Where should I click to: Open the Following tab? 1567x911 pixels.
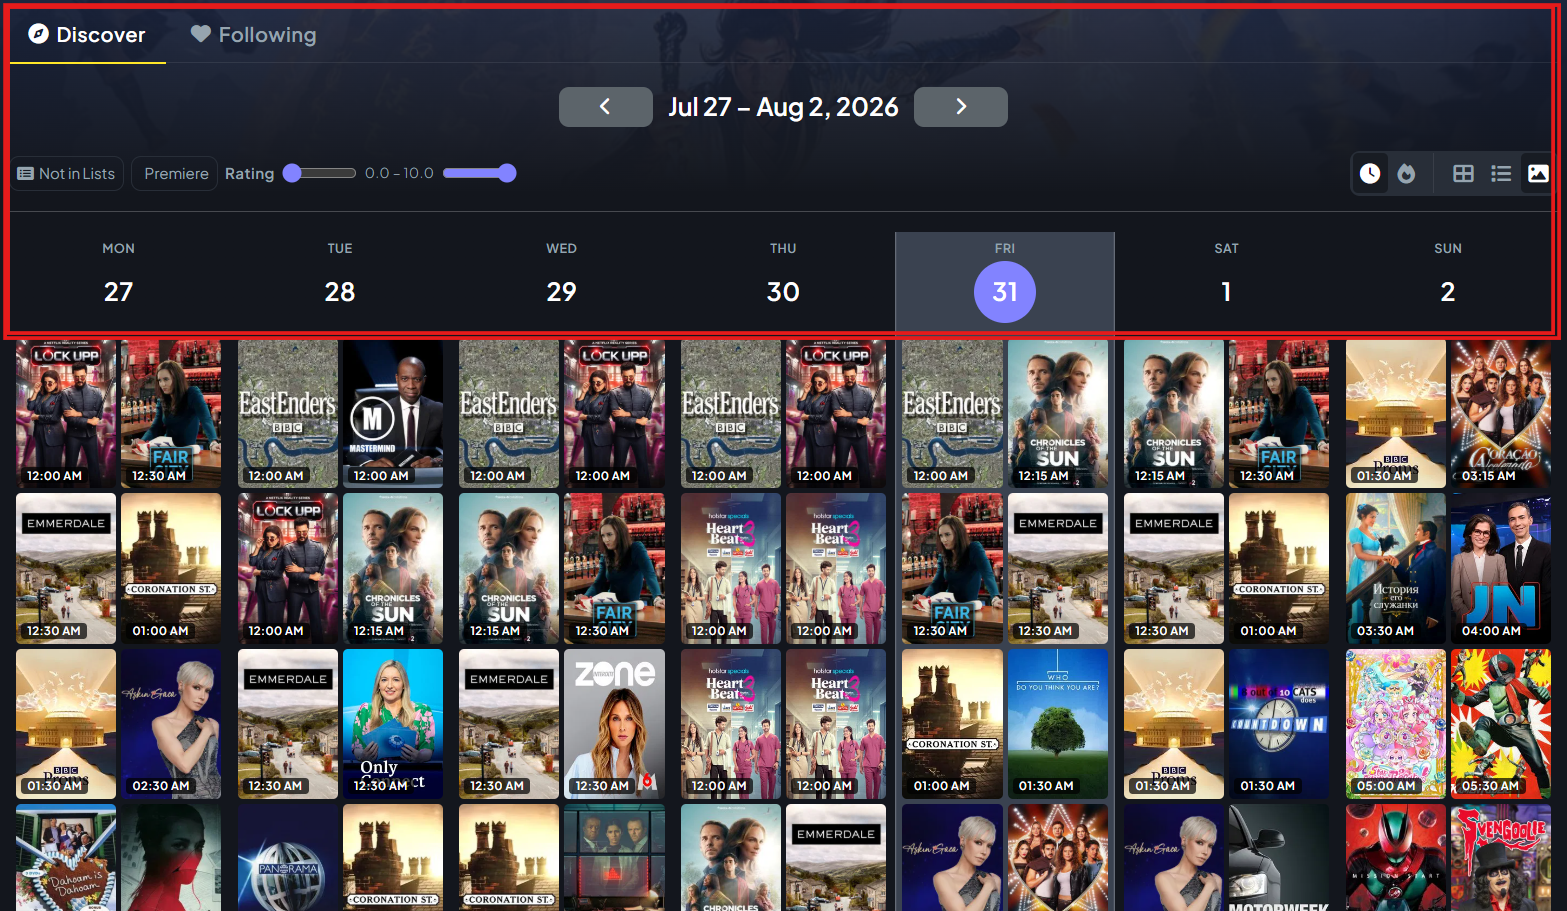[x=254, y=35]
